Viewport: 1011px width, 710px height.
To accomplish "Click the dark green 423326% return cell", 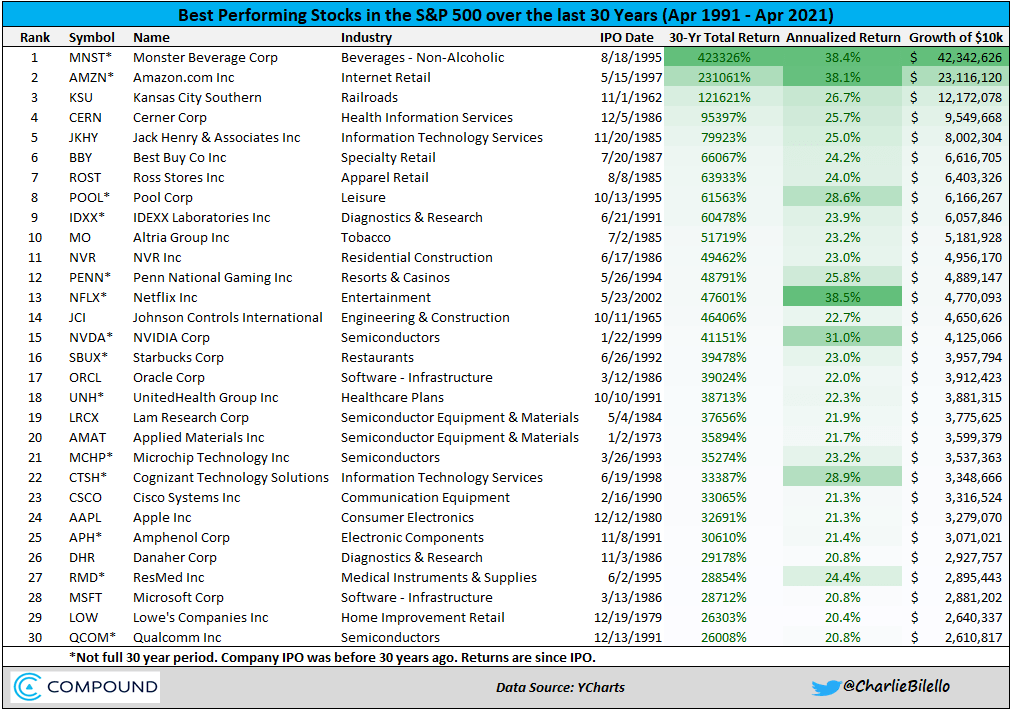I will tap(722, 57).
